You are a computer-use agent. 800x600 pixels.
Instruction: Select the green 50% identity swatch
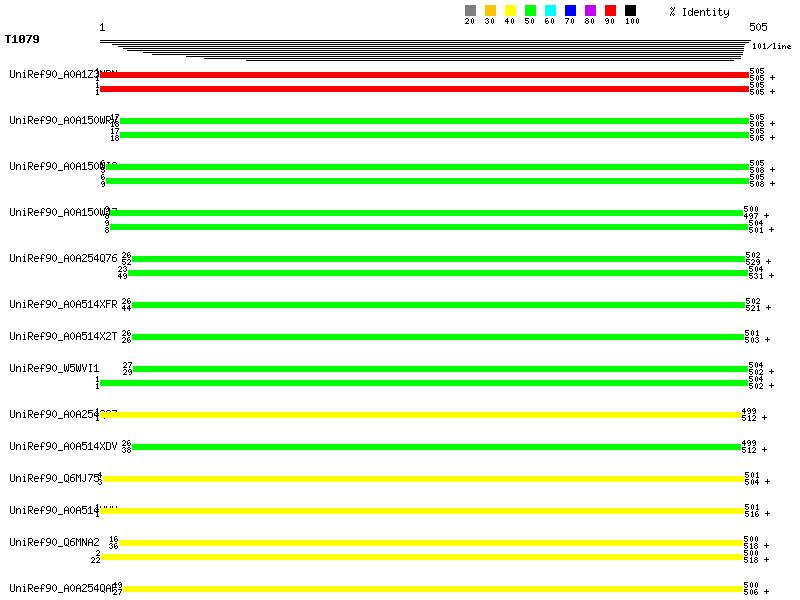530,11
